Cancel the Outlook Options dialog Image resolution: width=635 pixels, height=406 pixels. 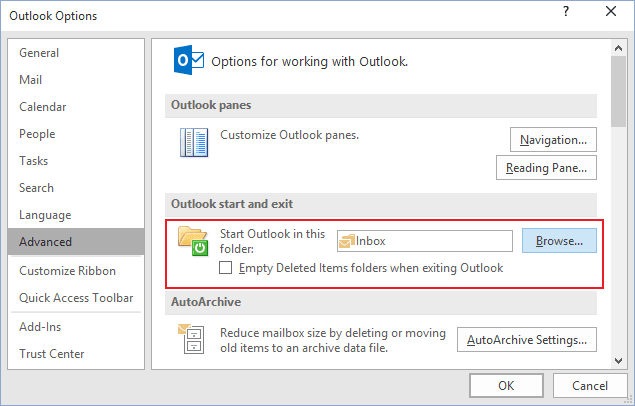(x=590, y=385)
